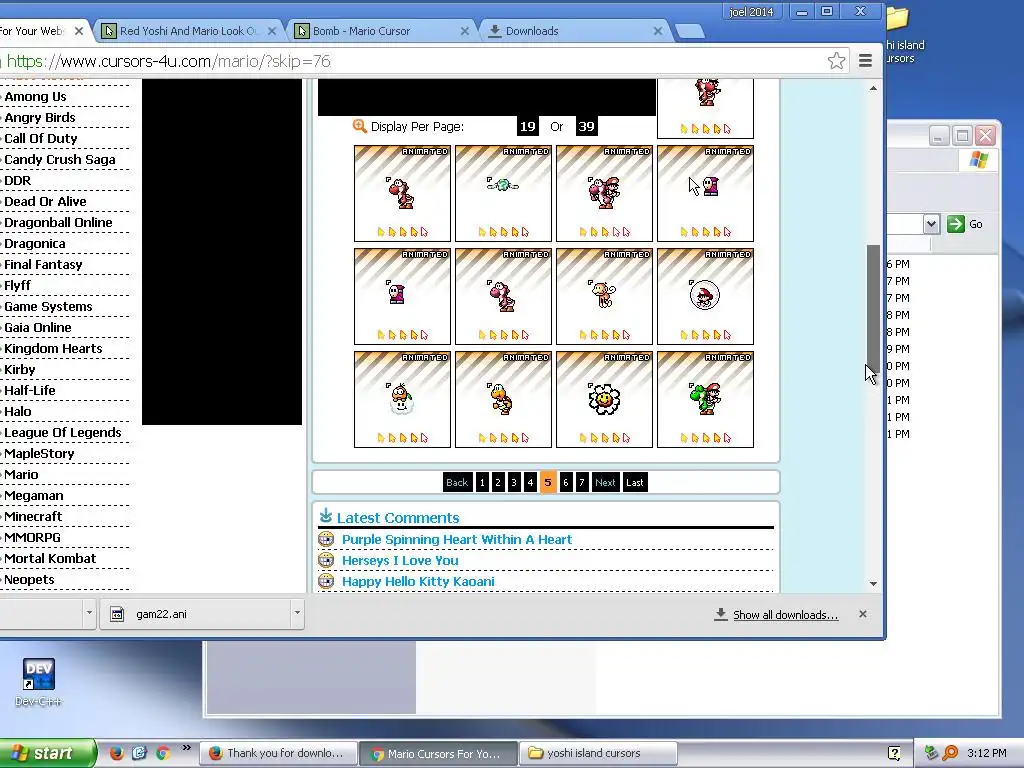Click the scrollbar down arrow
The height and width of the screenshot is (768, 1024).
(x=873, y=584)
